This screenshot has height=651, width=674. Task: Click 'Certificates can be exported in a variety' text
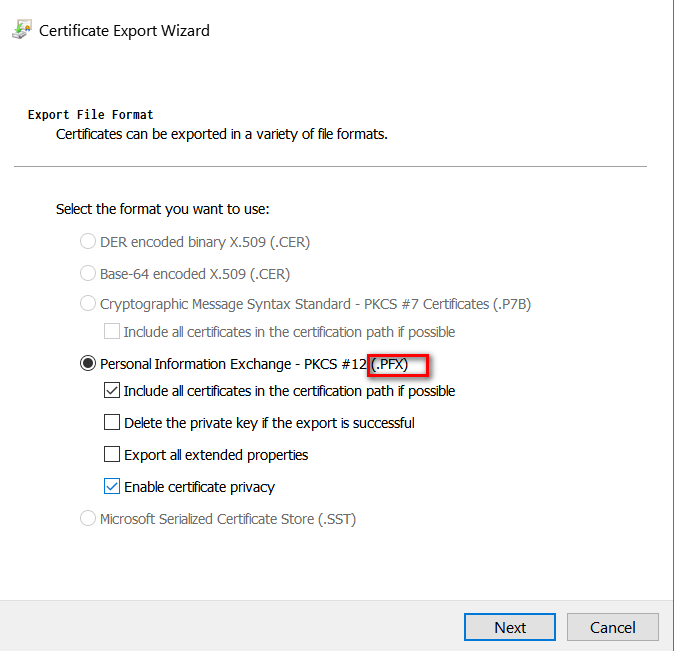point(221,134)
